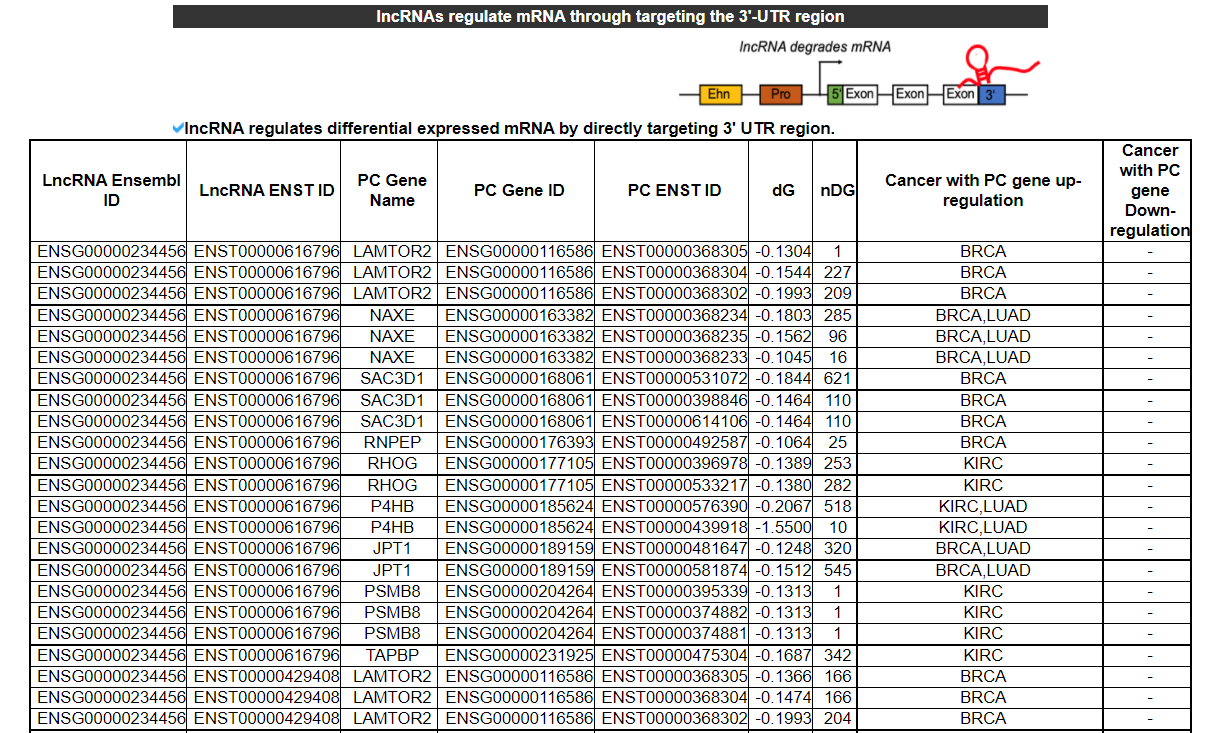Click the green 5' box in diagram
Screen dimensions: 1223x733
(836, 94)
